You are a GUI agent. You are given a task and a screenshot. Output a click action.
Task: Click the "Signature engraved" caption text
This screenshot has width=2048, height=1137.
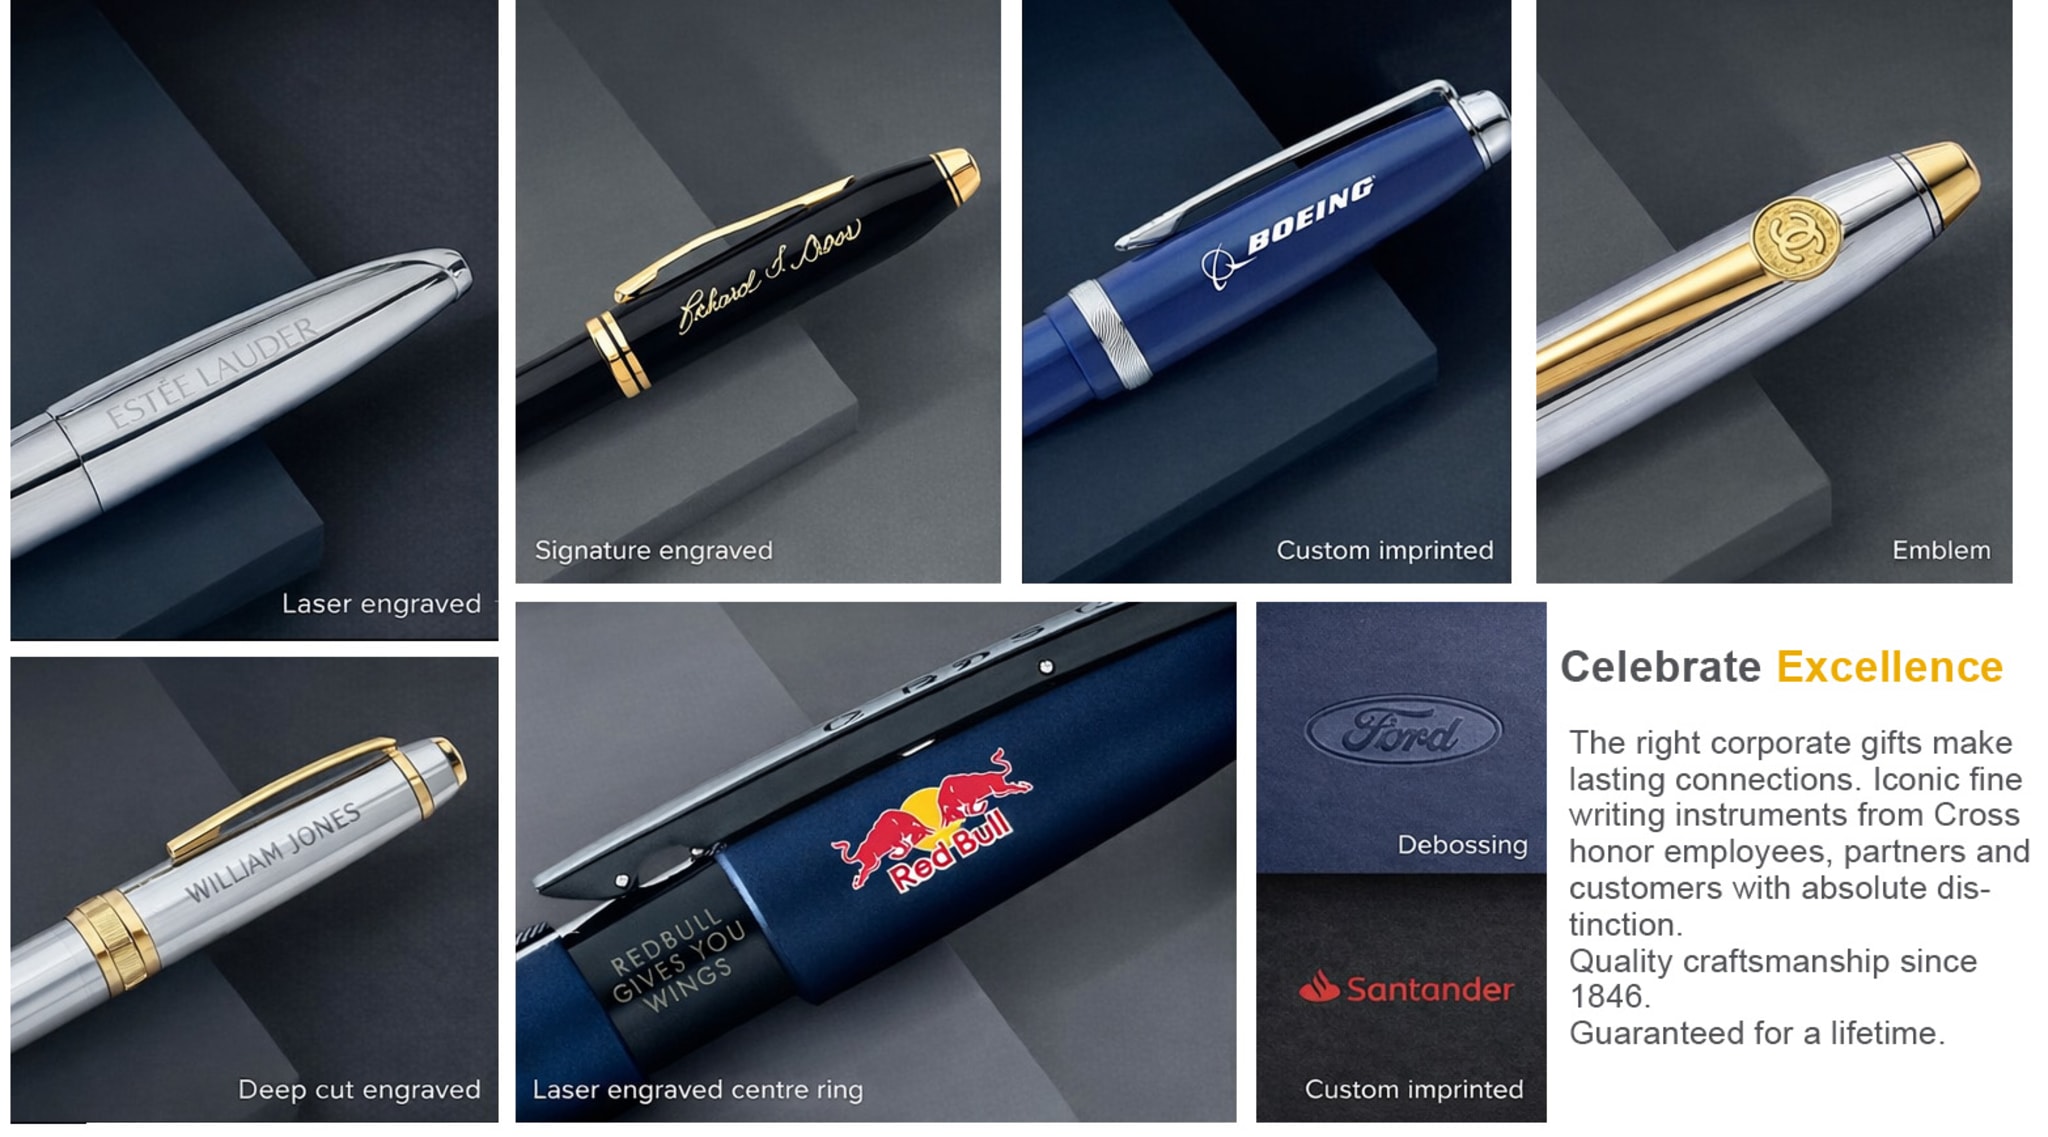(653, 550)
